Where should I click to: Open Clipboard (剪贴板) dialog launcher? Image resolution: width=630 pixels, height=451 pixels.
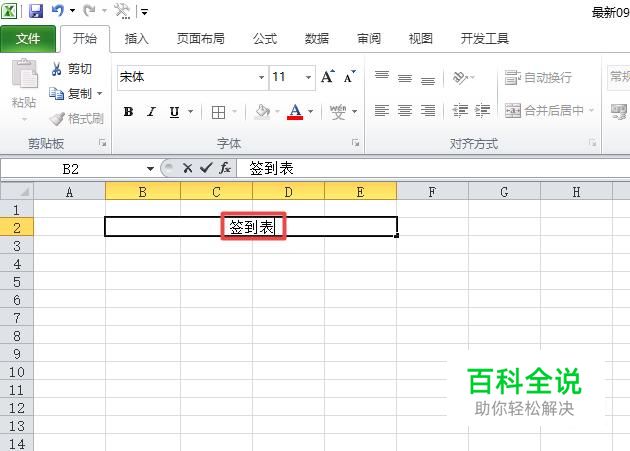coord(103,143)
